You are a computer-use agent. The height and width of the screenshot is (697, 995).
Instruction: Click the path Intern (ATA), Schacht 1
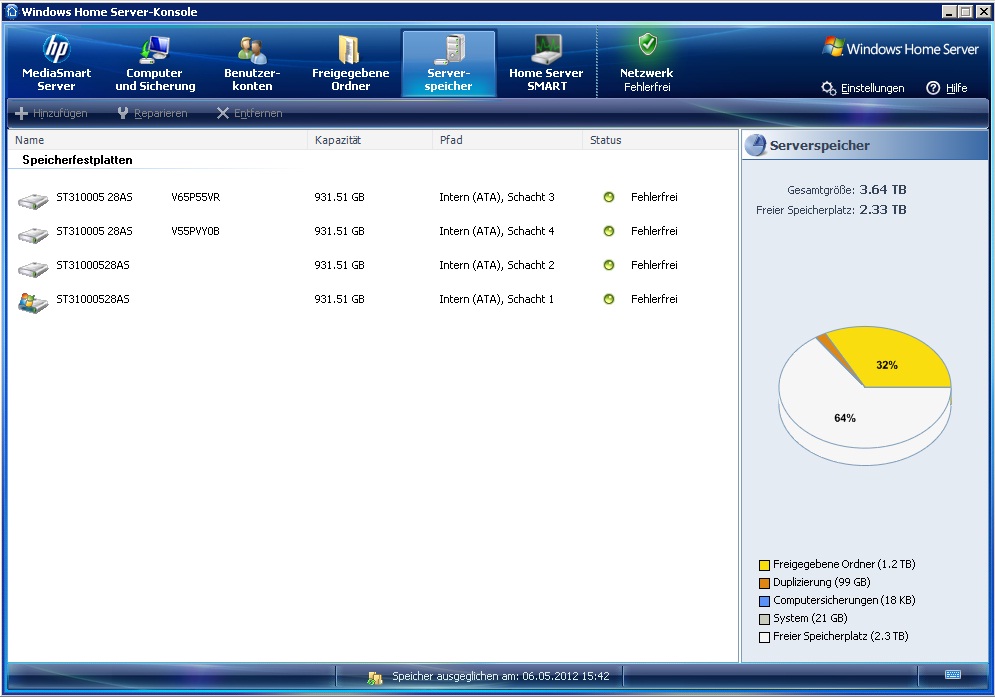(497, 299)
